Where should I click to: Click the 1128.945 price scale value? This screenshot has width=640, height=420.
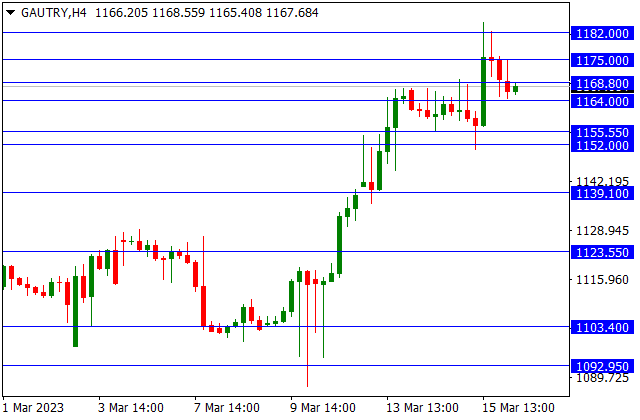(x=602, y=231)
